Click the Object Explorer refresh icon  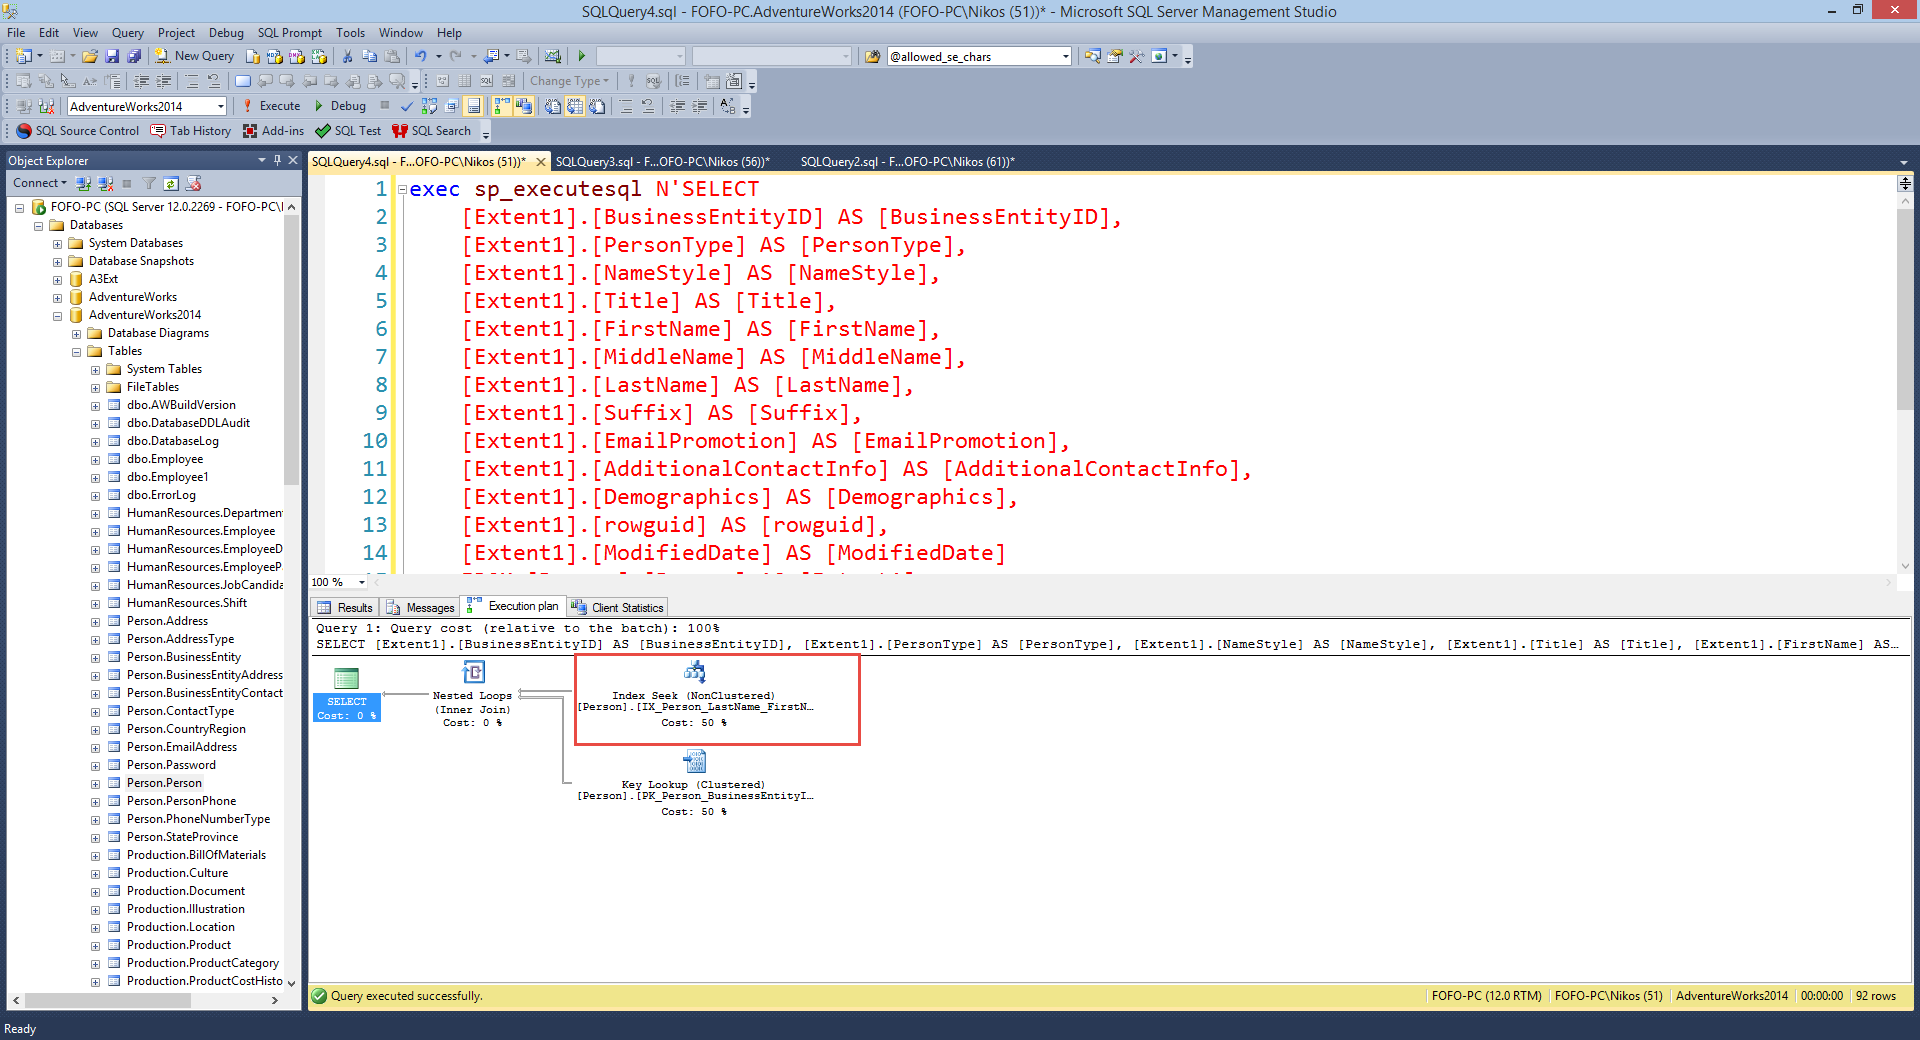(x=171, y=184)
